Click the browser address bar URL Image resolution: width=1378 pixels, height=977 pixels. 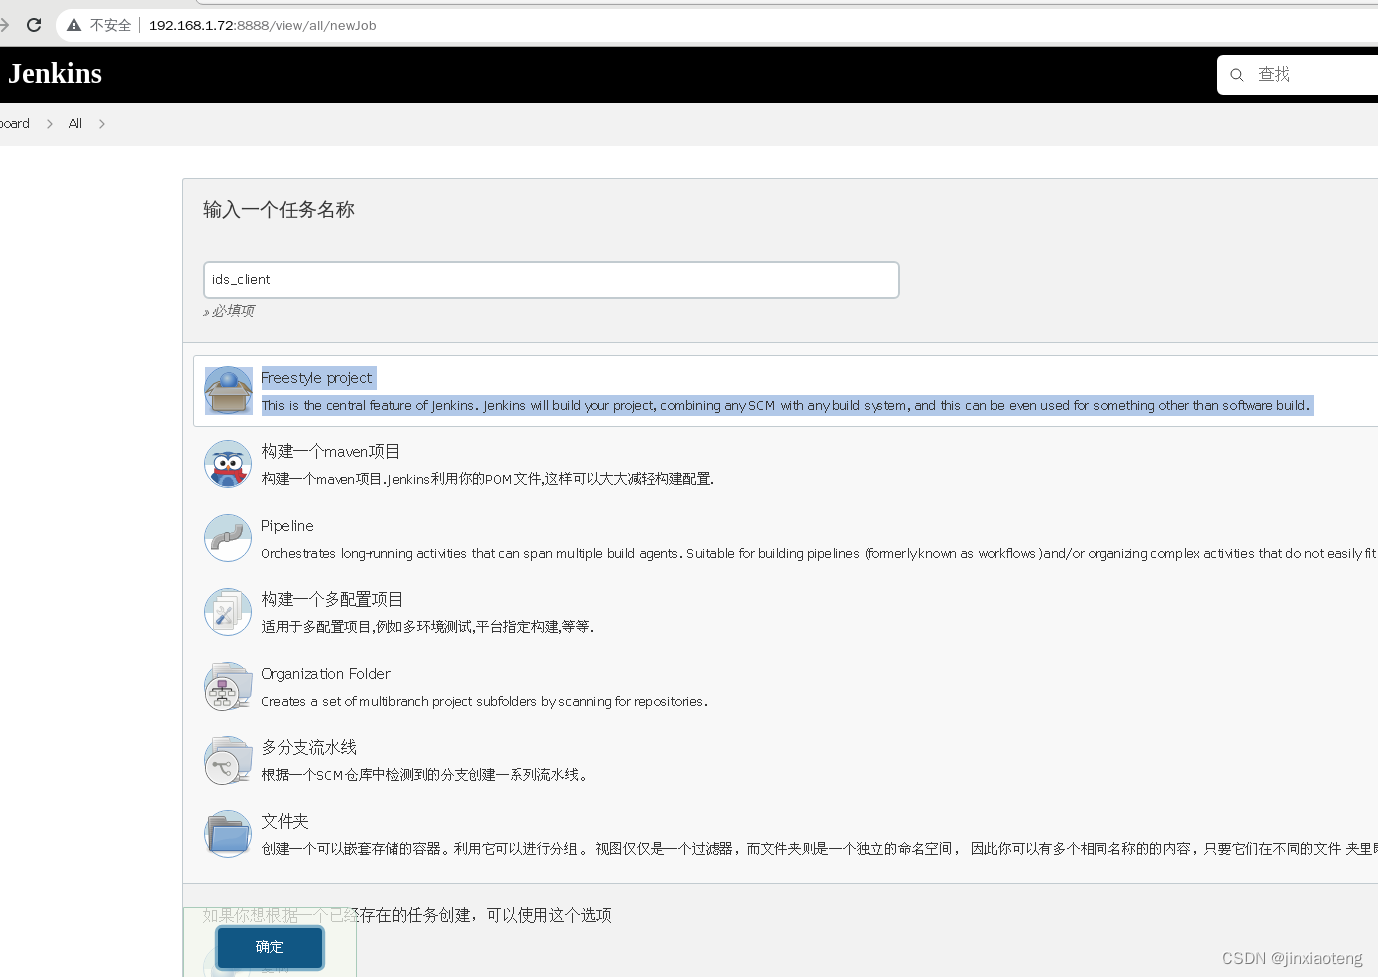pyautogui.click(x=263, y=25)
